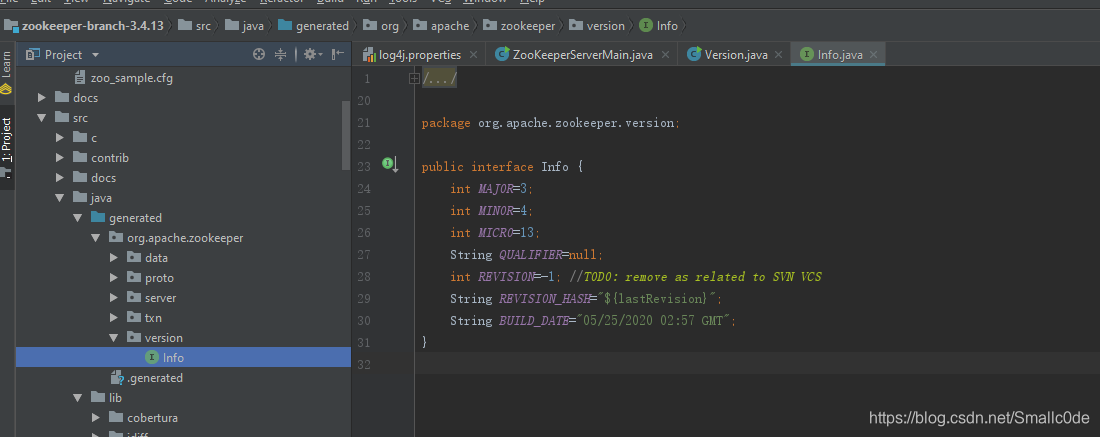The width and height of the screenshot is (1100, 437).
Task: Click the zookeeper breadcrumb
Action: click(519, 26)
